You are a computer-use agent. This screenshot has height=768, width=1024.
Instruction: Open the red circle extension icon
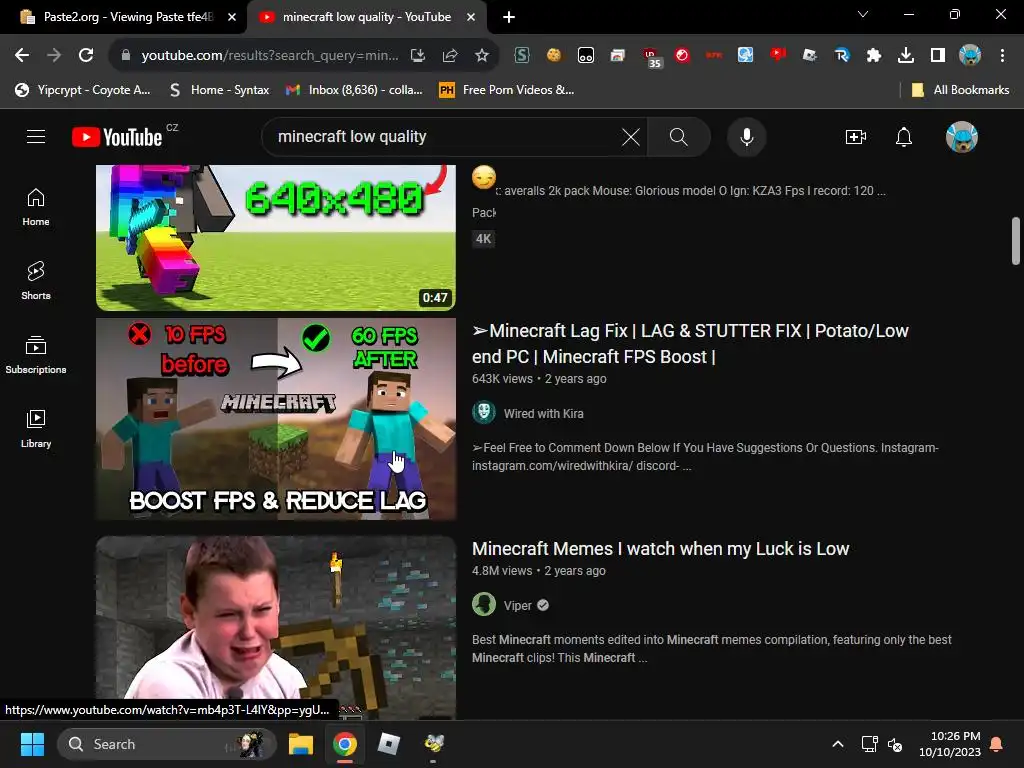coord(682,56)
